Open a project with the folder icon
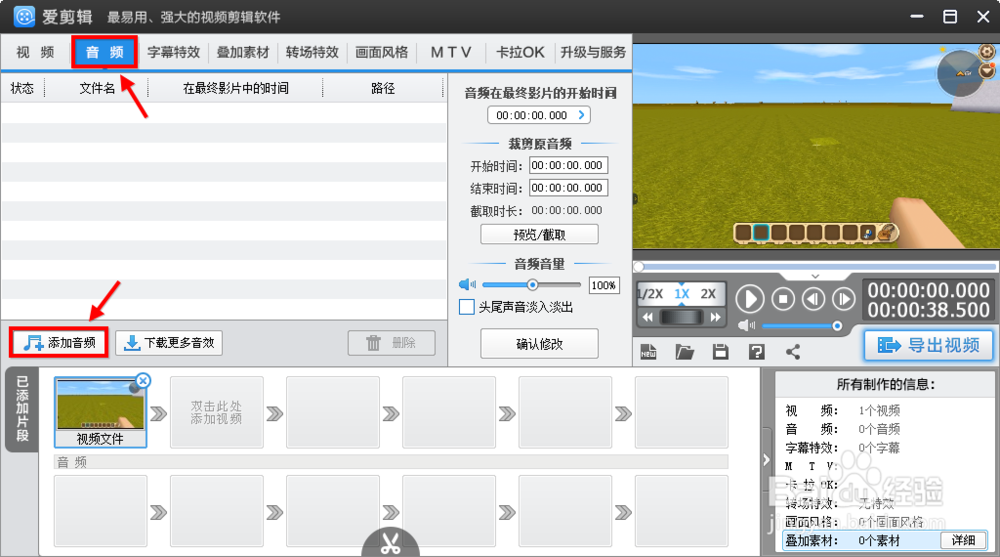Screen dimensions: 1000x557 point(684,352)
